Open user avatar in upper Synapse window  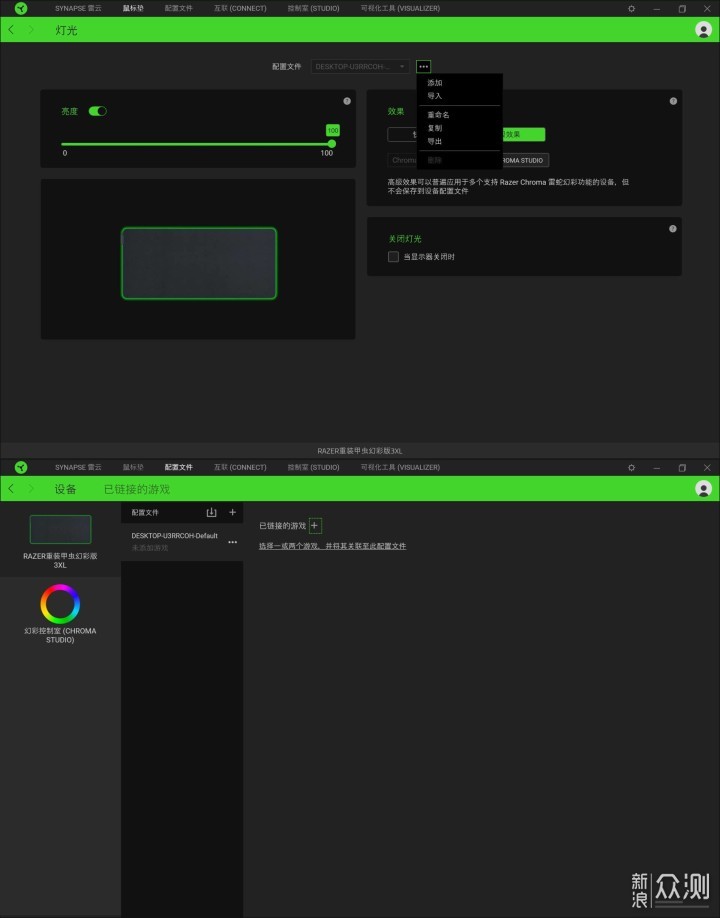(x=703, y=29)
